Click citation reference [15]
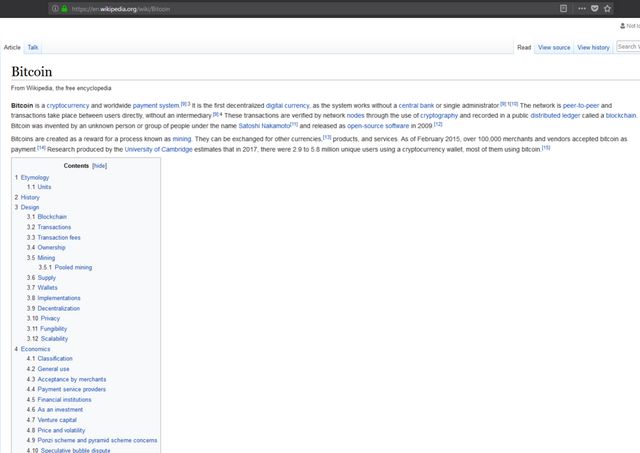The width and height of the screenshot is (640, 453). (x=546, y=148)
